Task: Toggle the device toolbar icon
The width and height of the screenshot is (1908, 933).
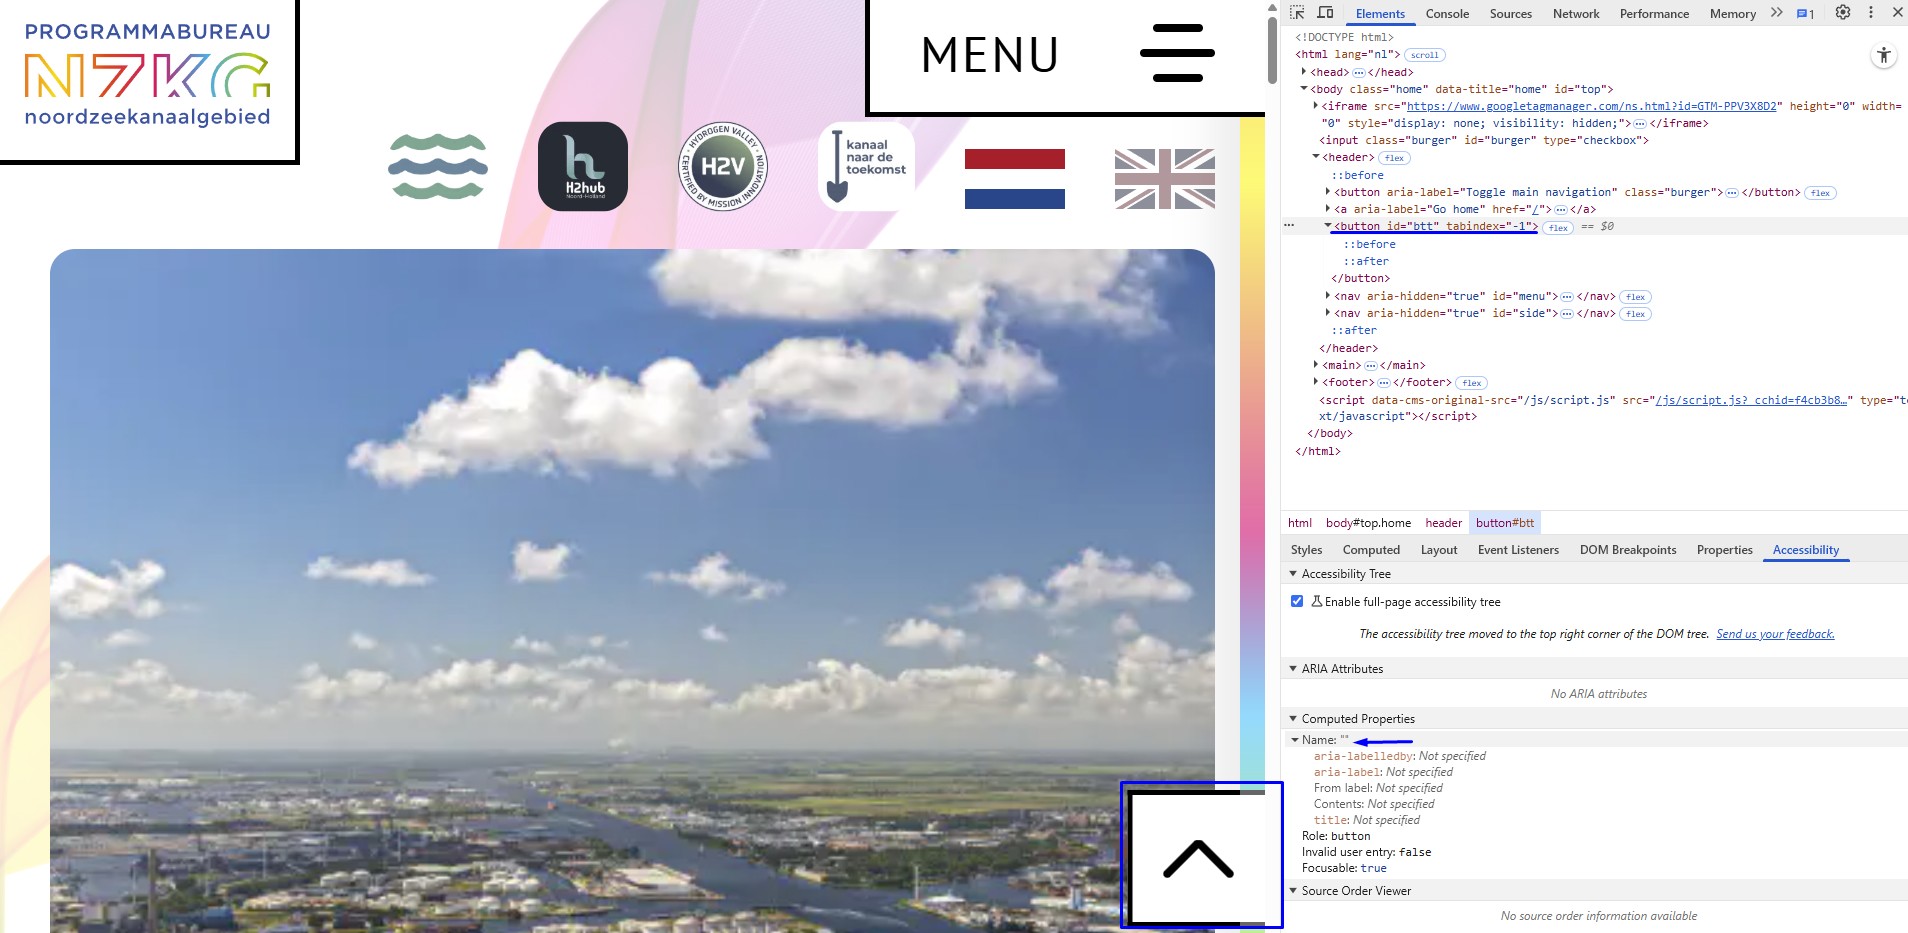Action: tap(1325, 13)
